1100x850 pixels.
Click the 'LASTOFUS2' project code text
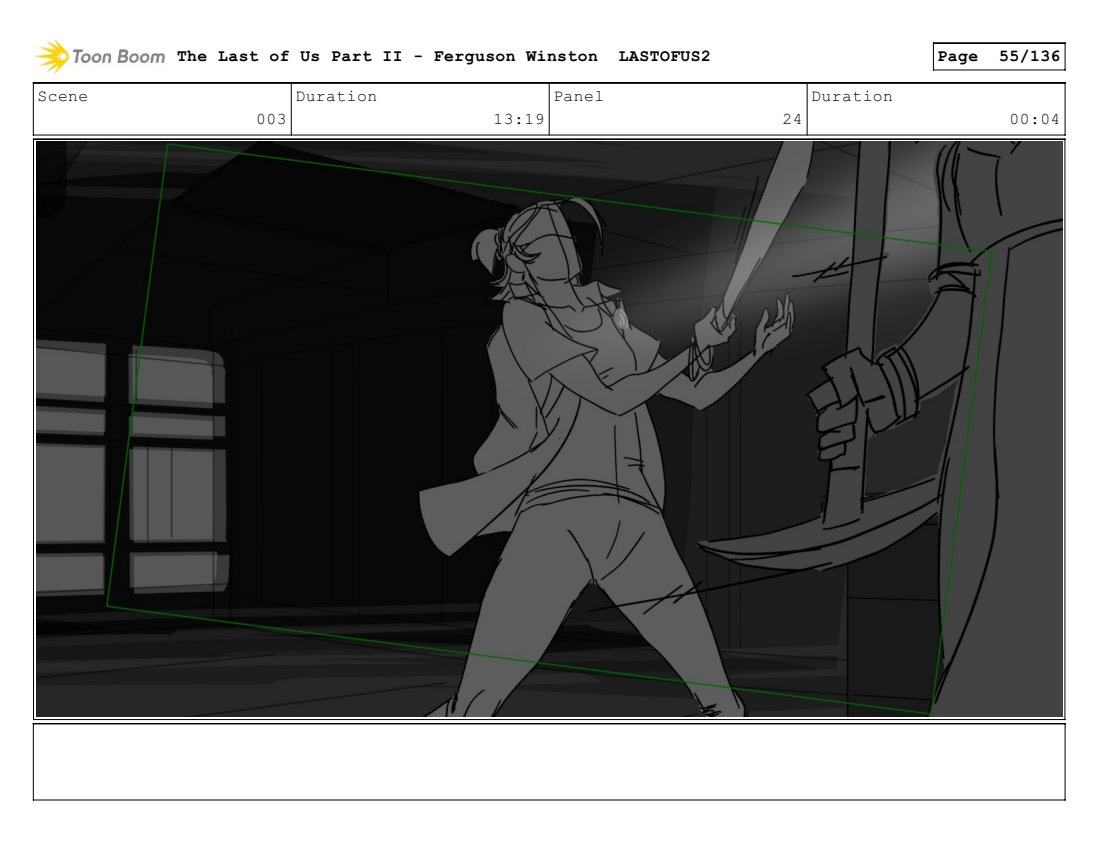pos(664,56)
